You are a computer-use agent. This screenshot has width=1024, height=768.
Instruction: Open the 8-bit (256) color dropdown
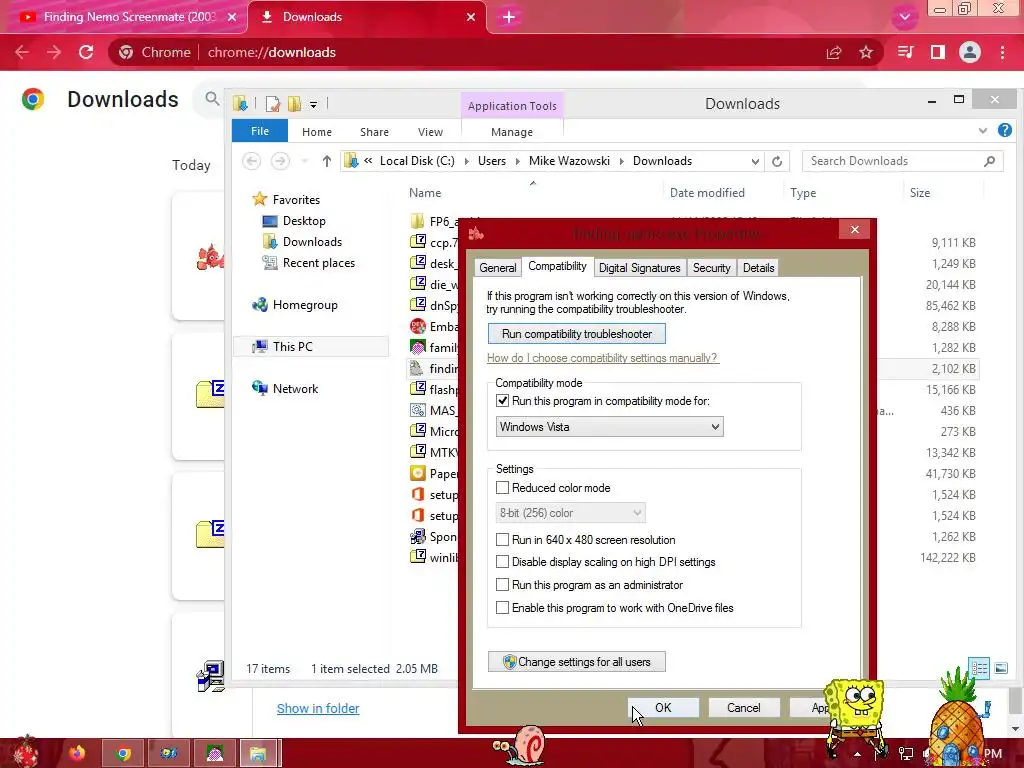coord(570,513)
